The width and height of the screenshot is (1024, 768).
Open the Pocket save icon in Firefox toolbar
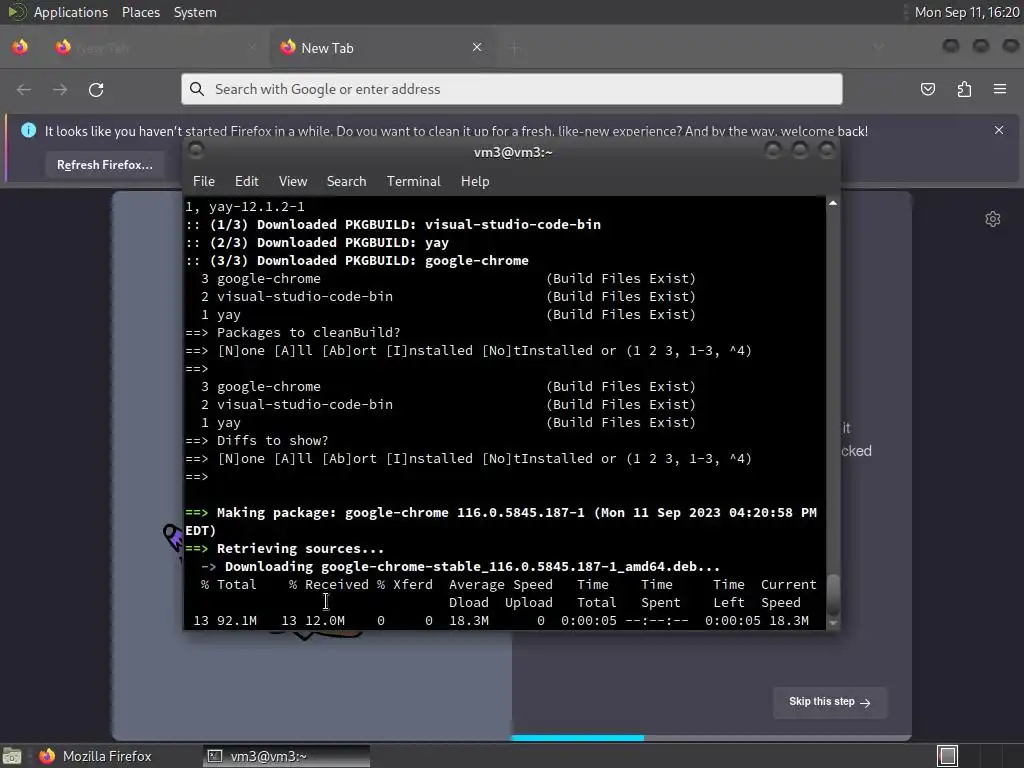pos(927,89)
